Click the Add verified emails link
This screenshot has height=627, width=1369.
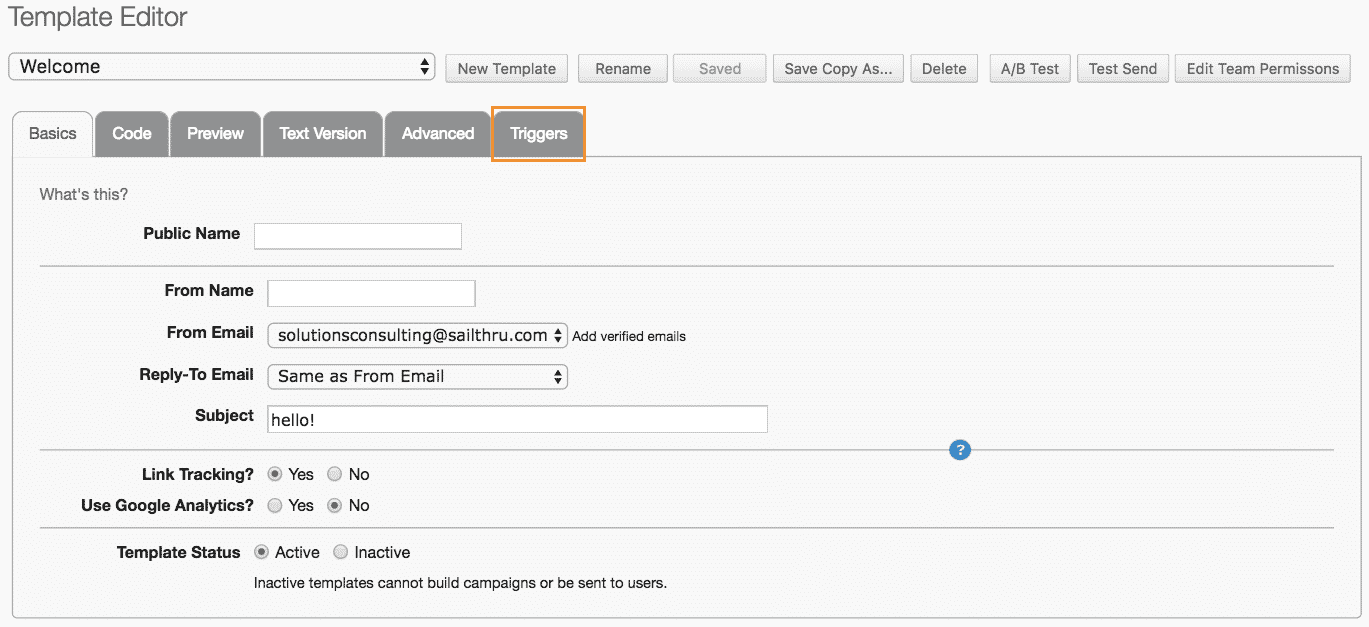629,337
